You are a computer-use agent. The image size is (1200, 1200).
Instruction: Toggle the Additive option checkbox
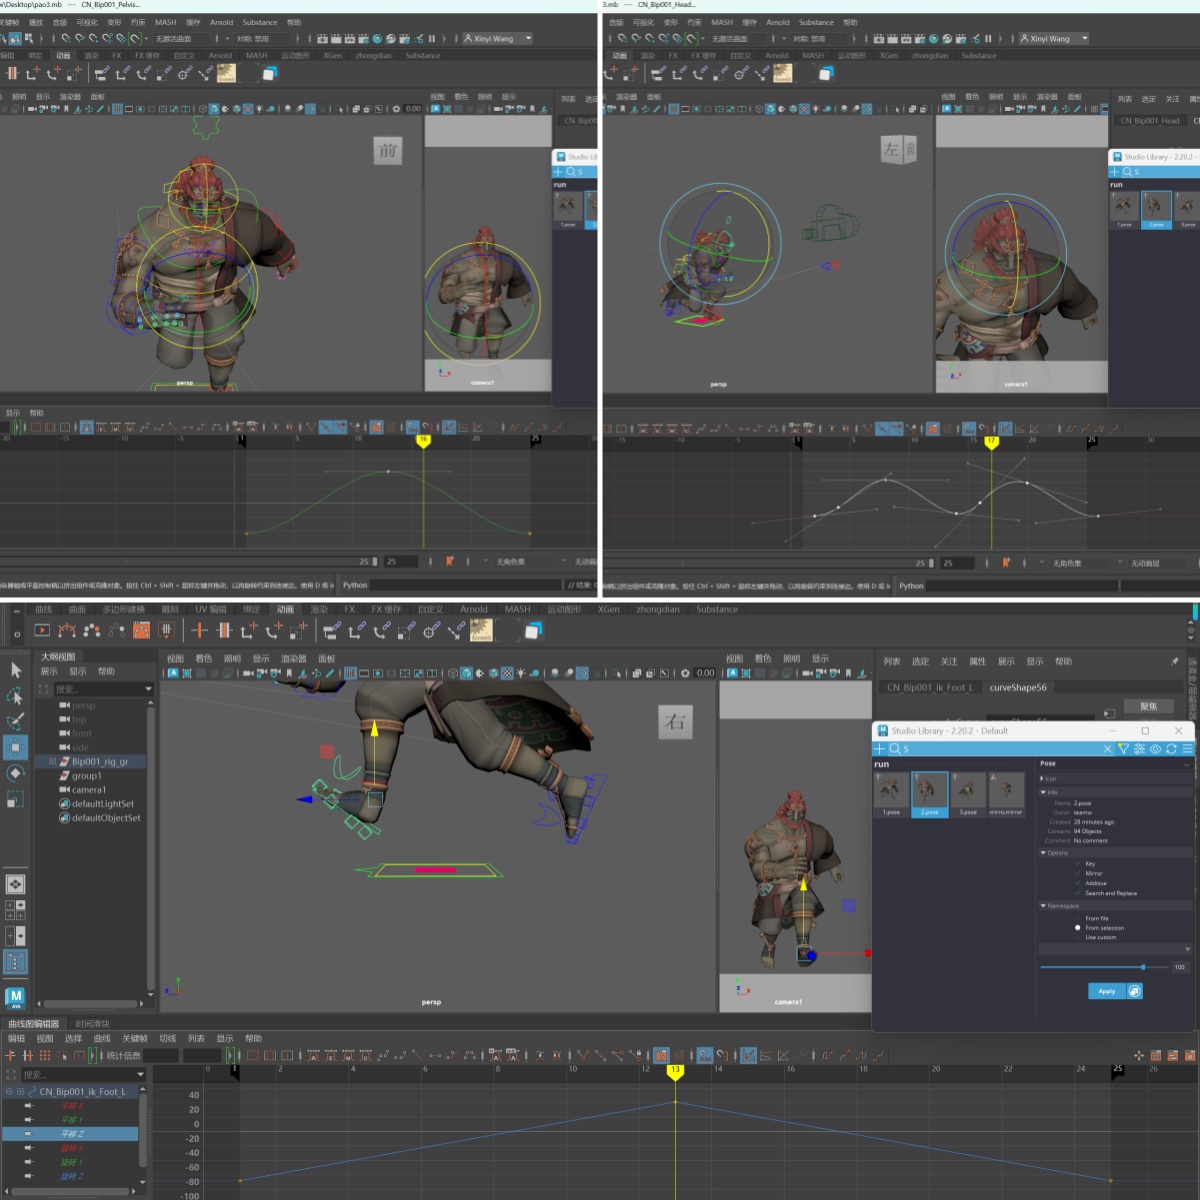(1078, 883)
